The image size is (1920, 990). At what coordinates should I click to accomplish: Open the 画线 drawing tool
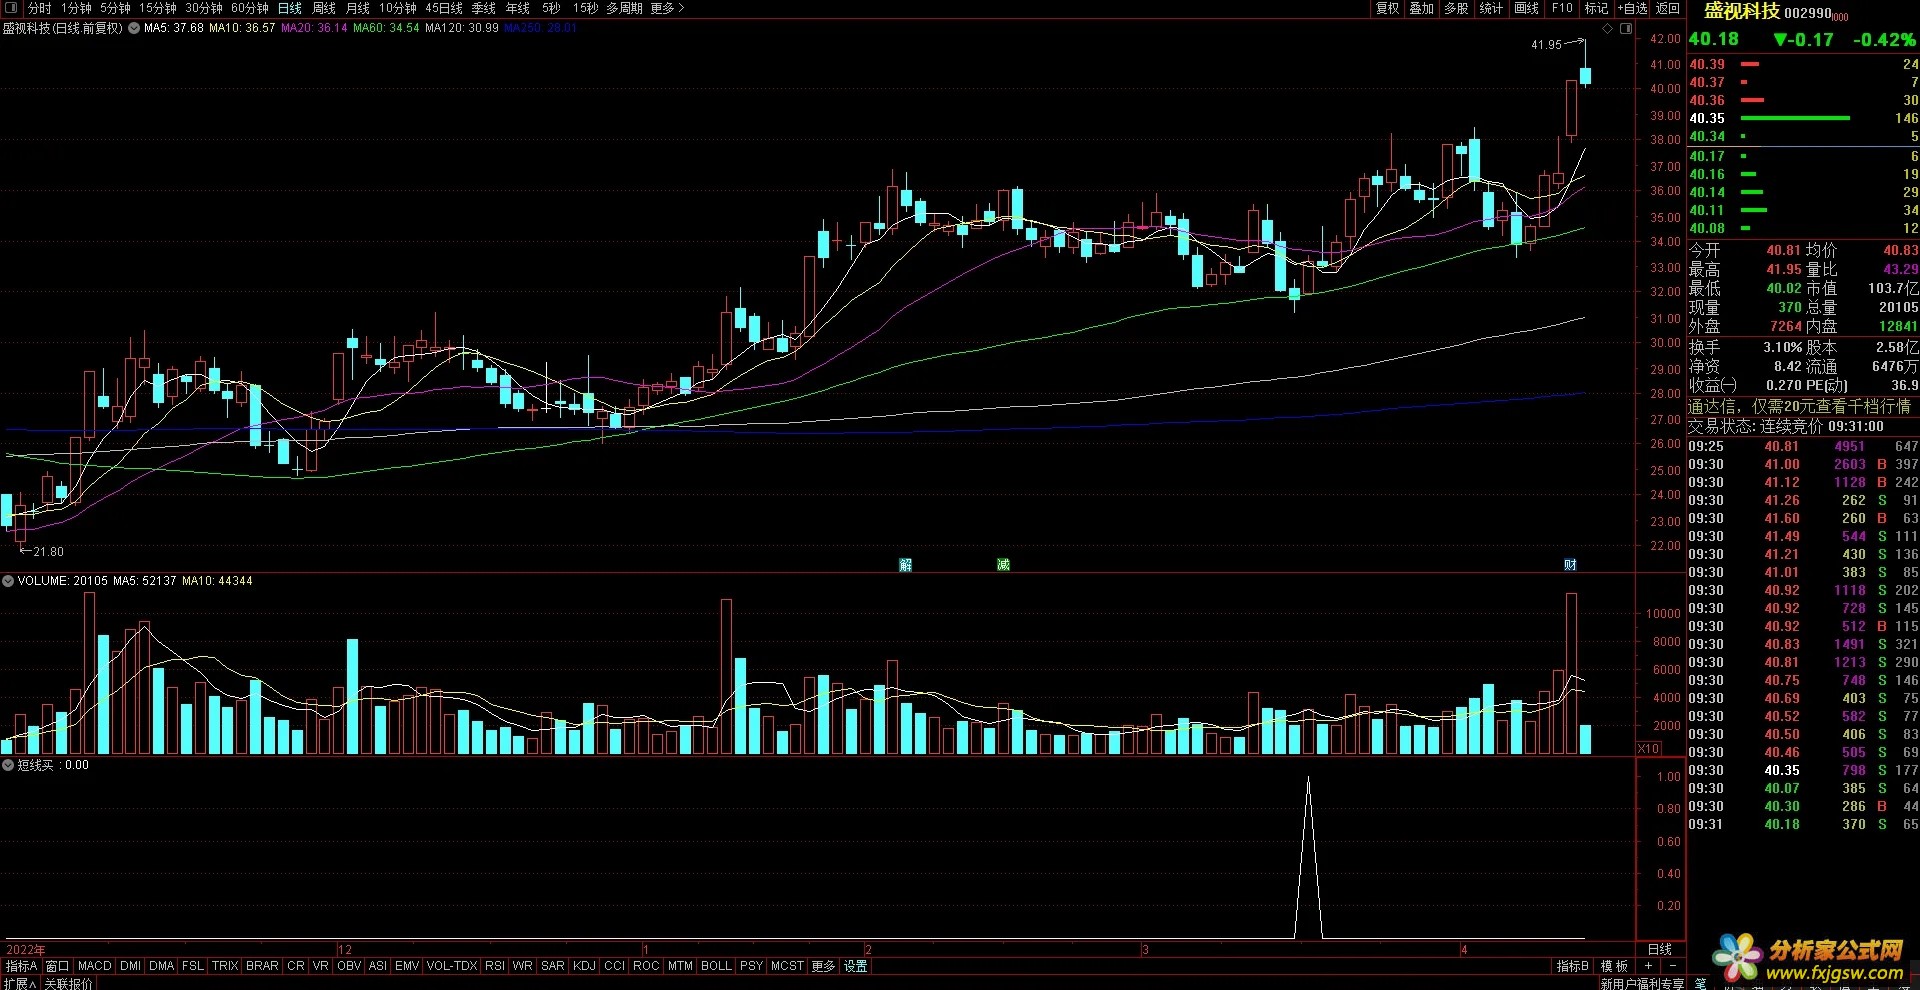(x=1527, y=8)
